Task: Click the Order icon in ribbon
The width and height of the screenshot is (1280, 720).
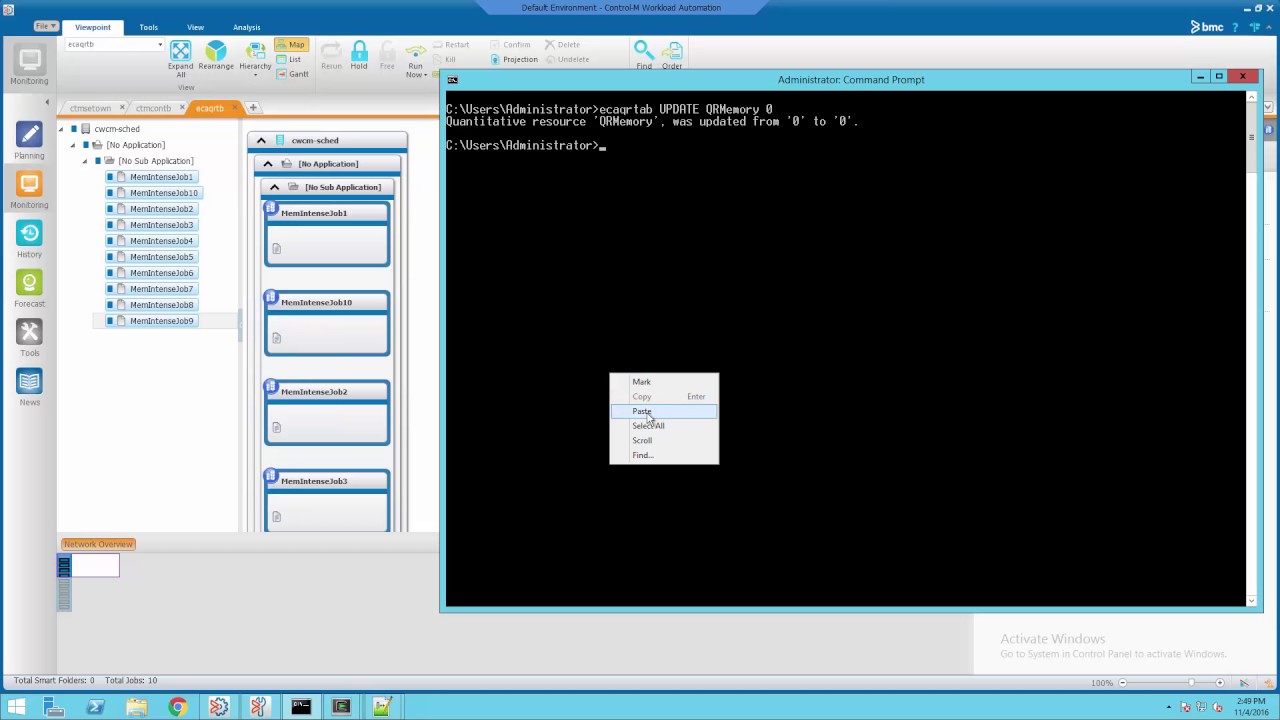Action: tap(672, 51)
